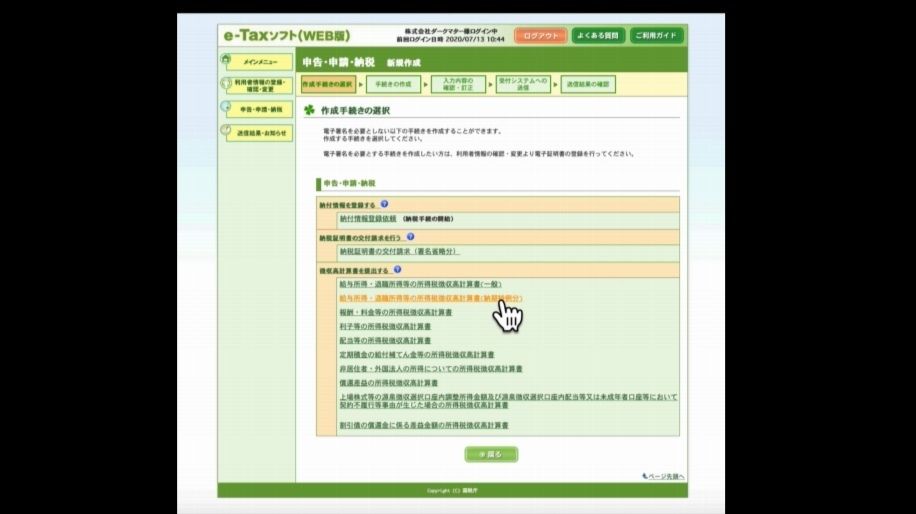
Task: Click help icon beside 納税証明書の交付請求を行う
Action: [x=410, y=237]
